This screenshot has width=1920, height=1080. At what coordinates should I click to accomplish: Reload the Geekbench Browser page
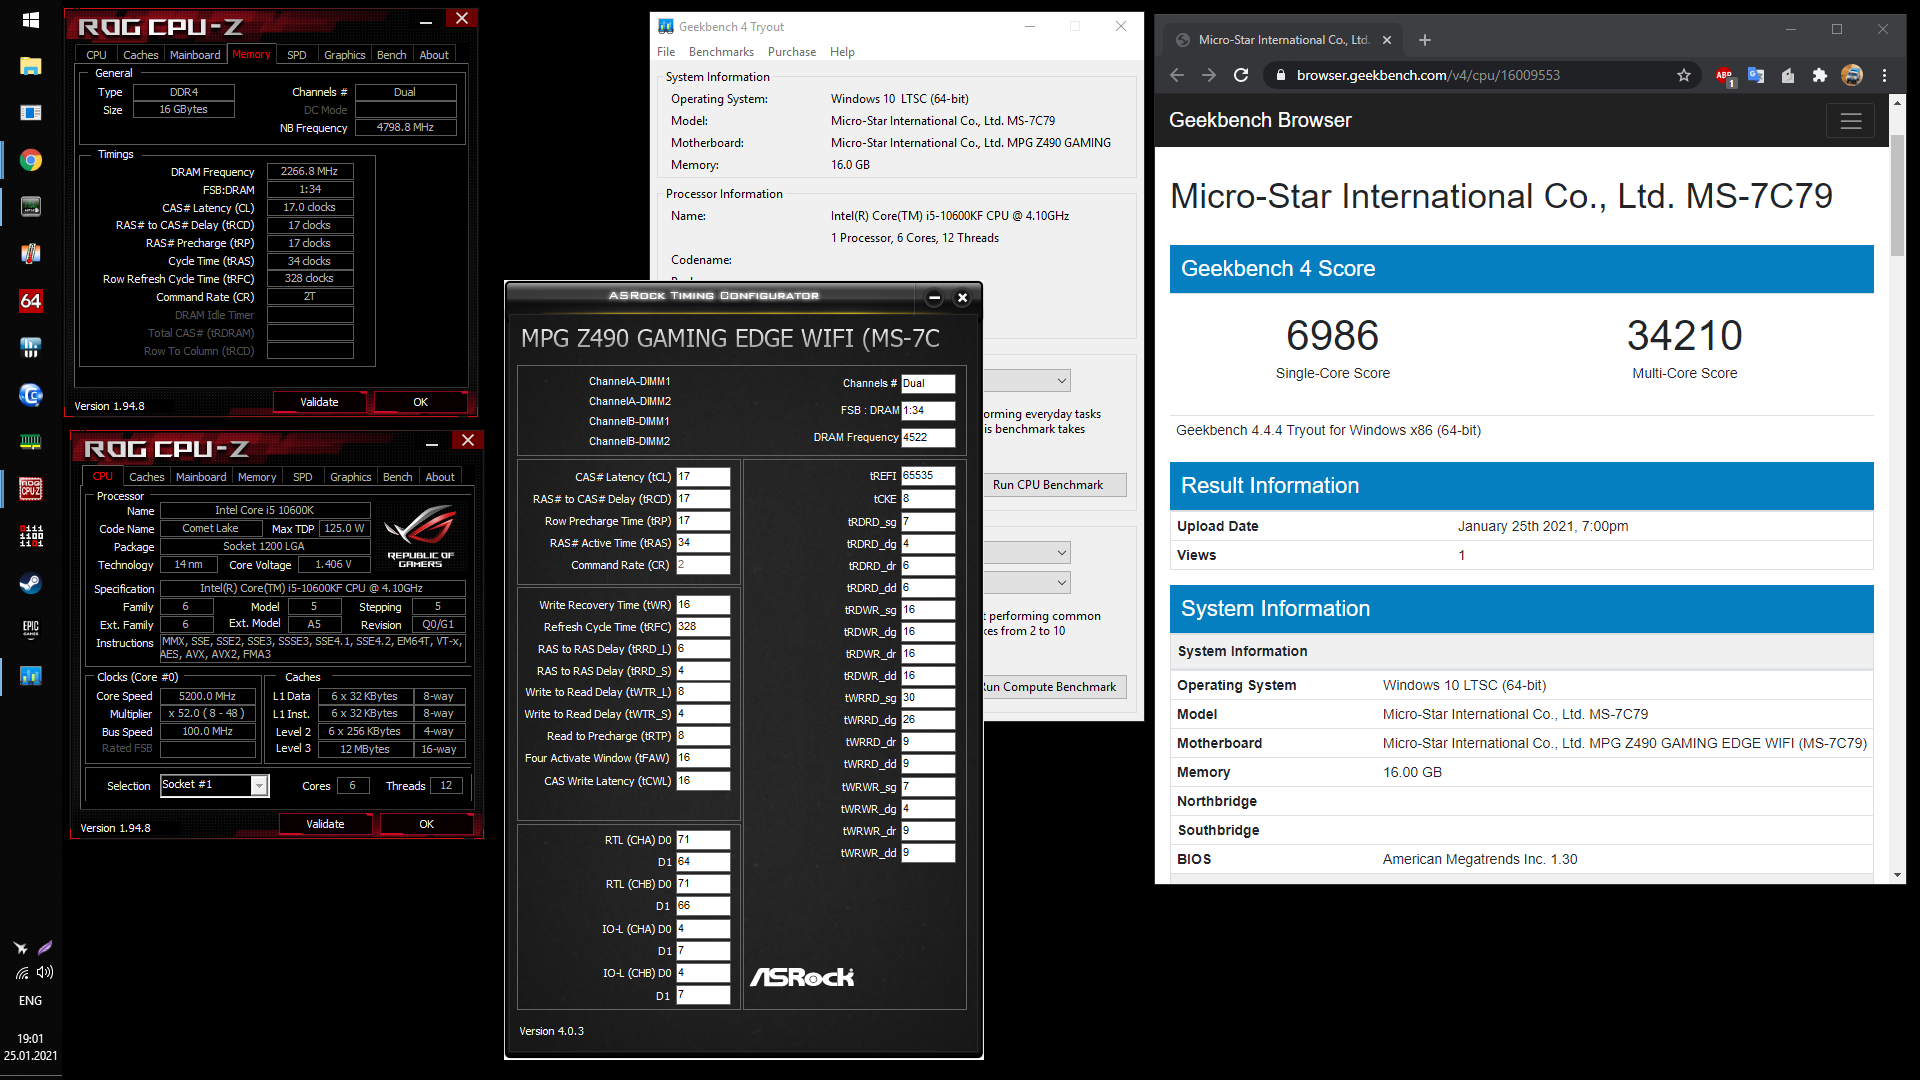click(1241, 75)
